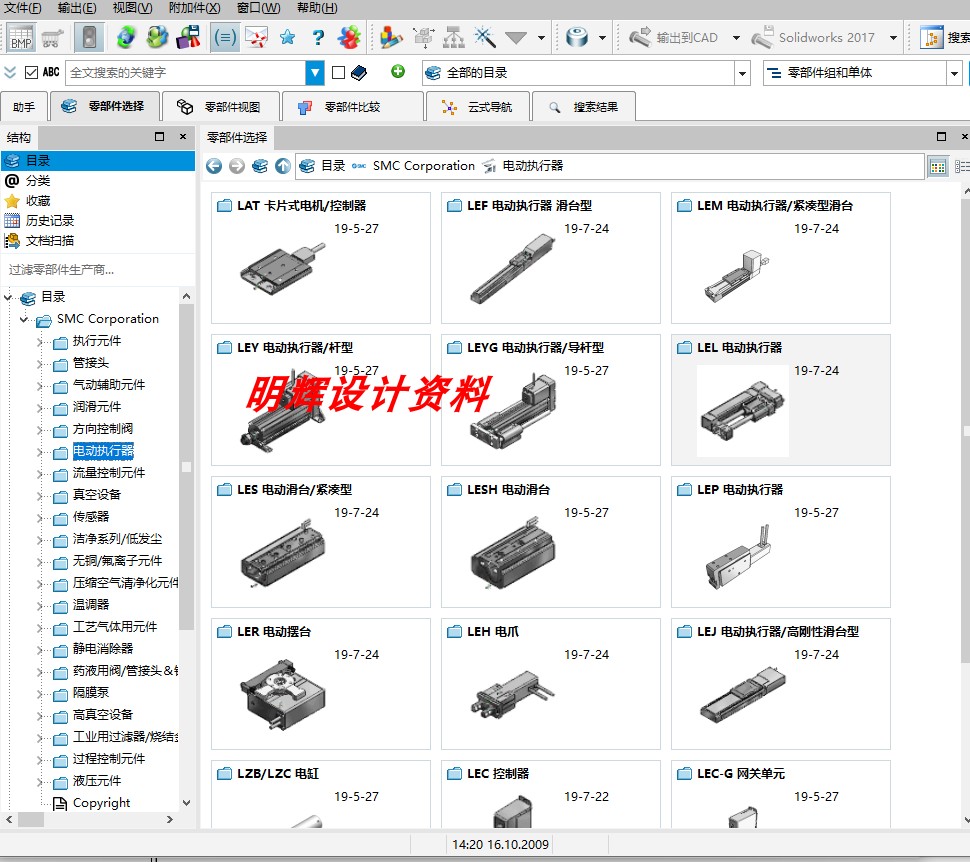The height and width of the screenshot is (862, 970).
Task: Select 传感器 in the catalog tree
Action: [91, 517]
